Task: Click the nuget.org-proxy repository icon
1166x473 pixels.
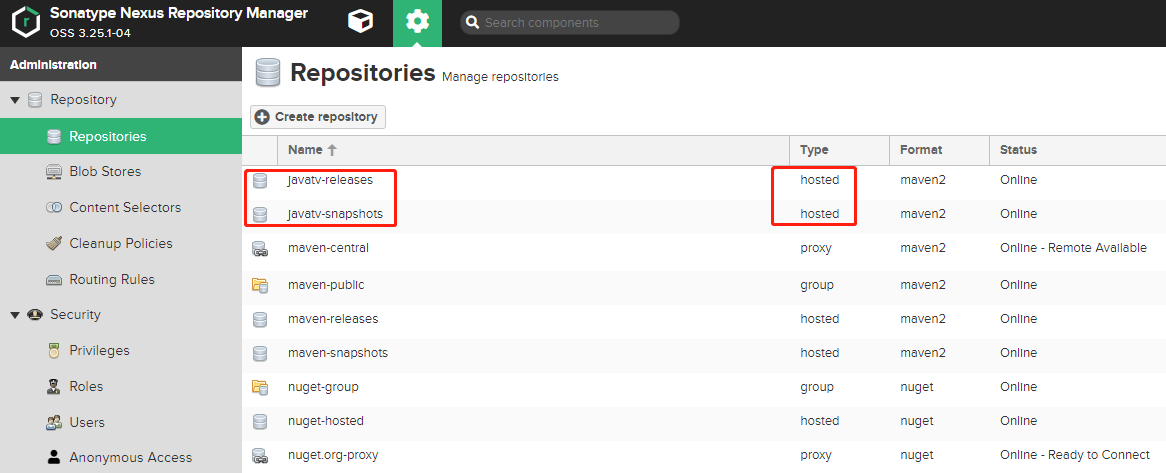Action: [x=260, y=456]
